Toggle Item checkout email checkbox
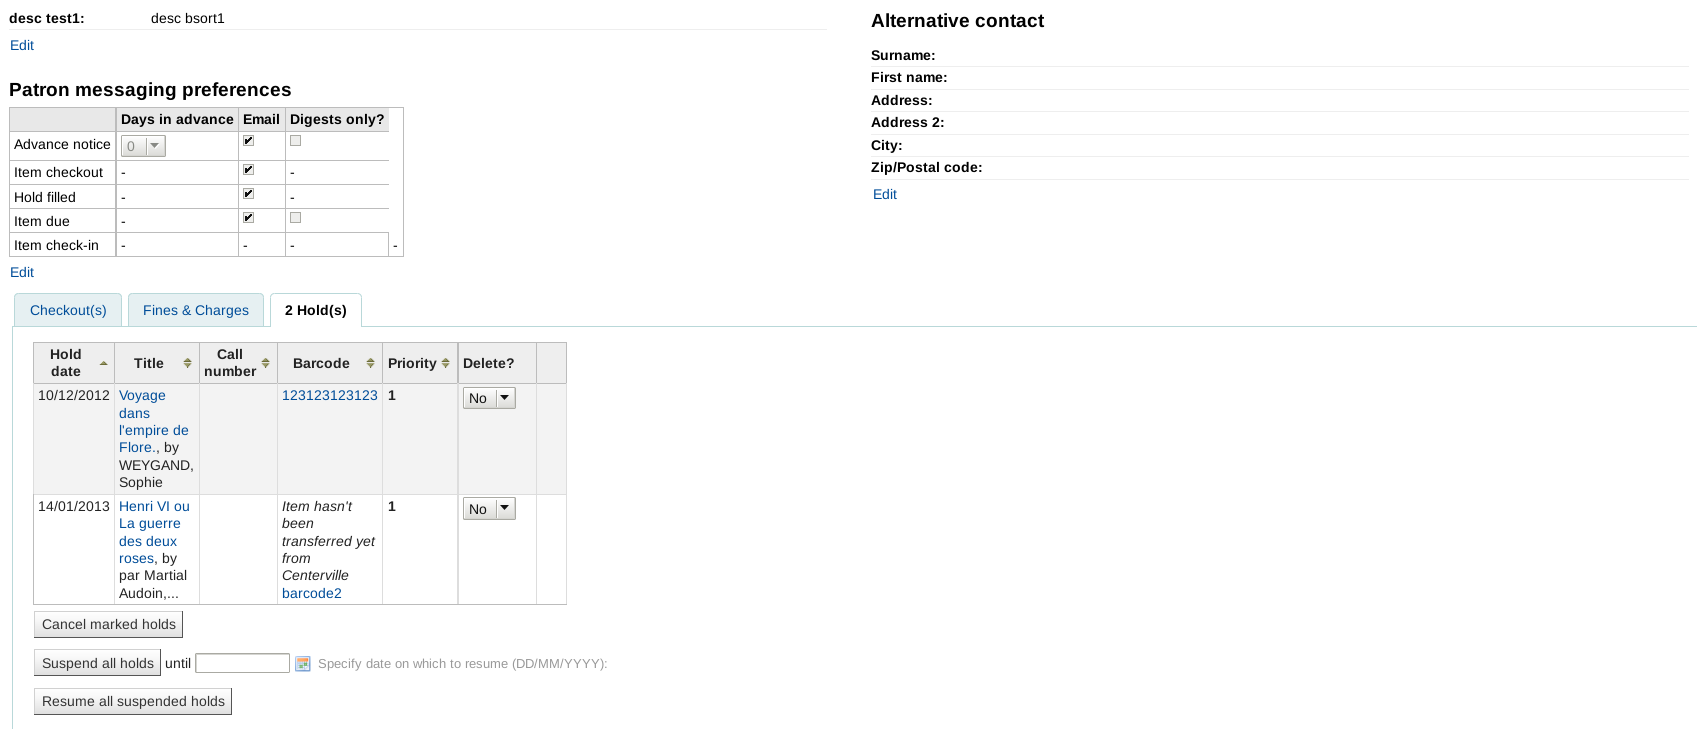This screenshot has height=729, width=1697. point(248,170)
